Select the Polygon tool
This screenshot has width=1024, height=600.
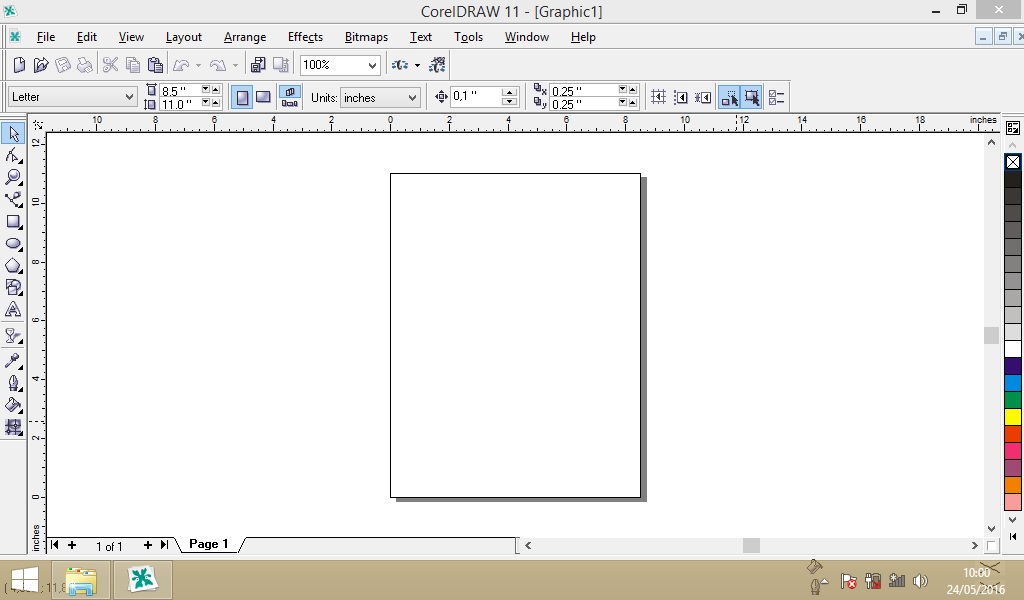13,266
